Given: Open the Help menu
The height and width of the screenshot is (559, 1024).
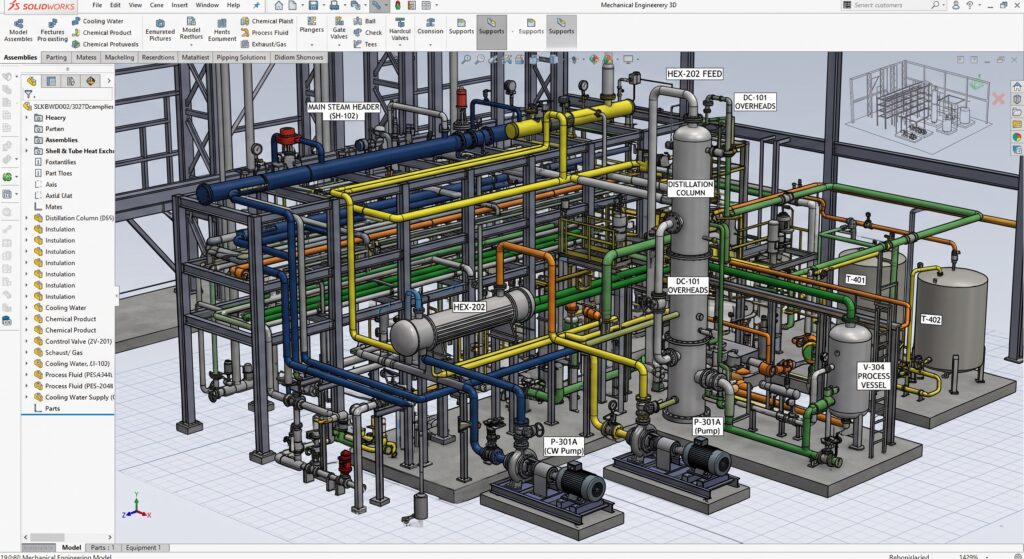Looking at the screenshot, I should pyautogui.click(x=233, y=5).
